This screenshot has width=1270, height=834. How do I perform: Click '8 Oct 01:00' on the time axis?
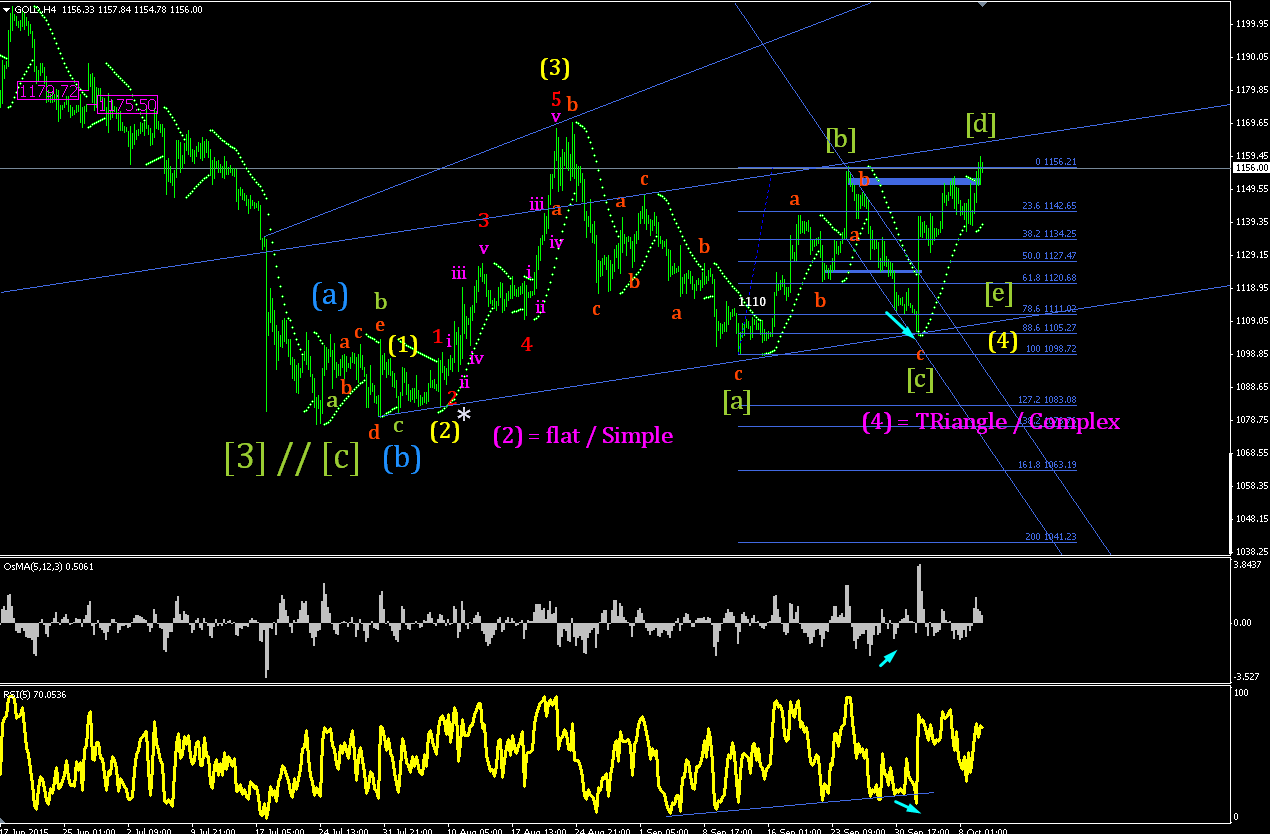(984, 829)
